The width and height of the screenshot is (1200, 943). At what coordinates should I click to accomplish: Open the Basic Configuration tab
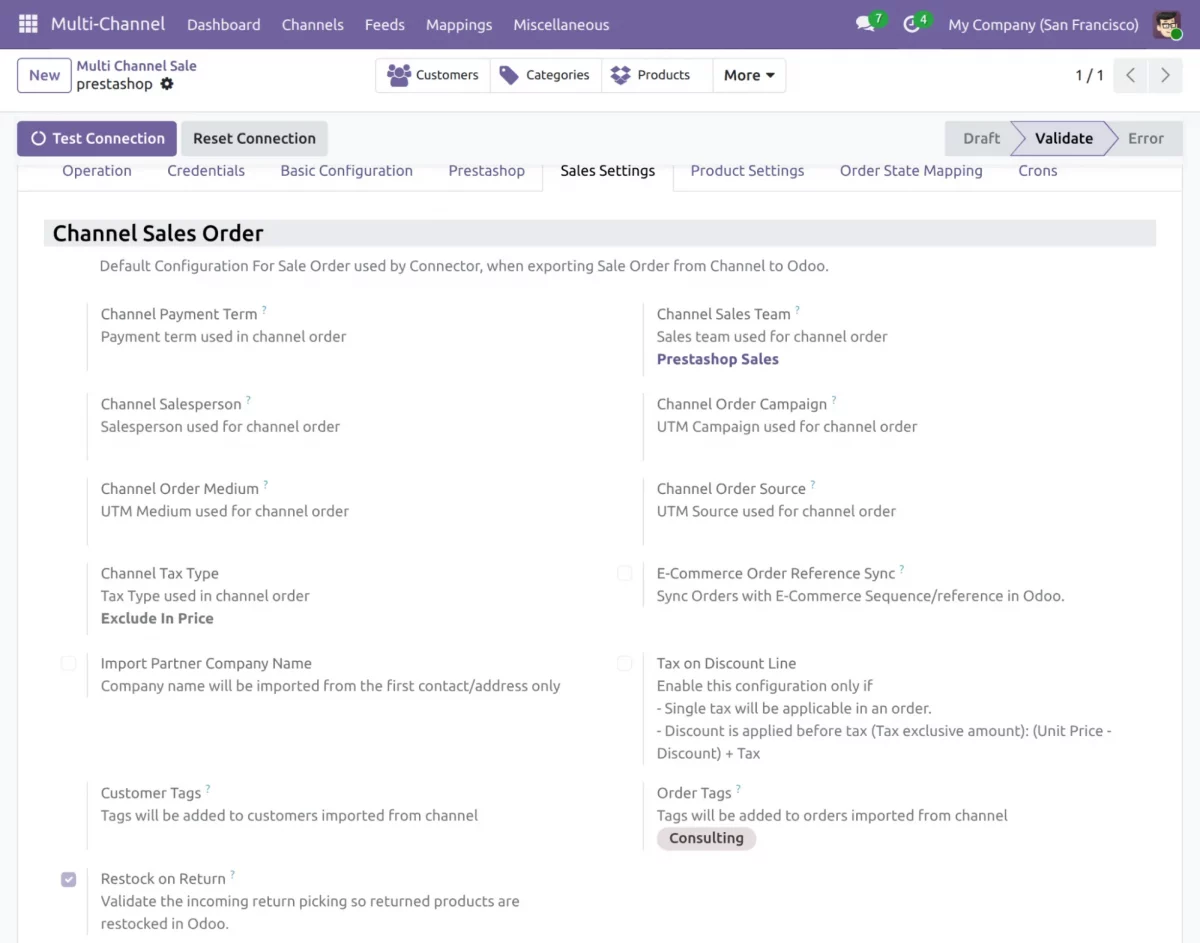pos(346,171)
